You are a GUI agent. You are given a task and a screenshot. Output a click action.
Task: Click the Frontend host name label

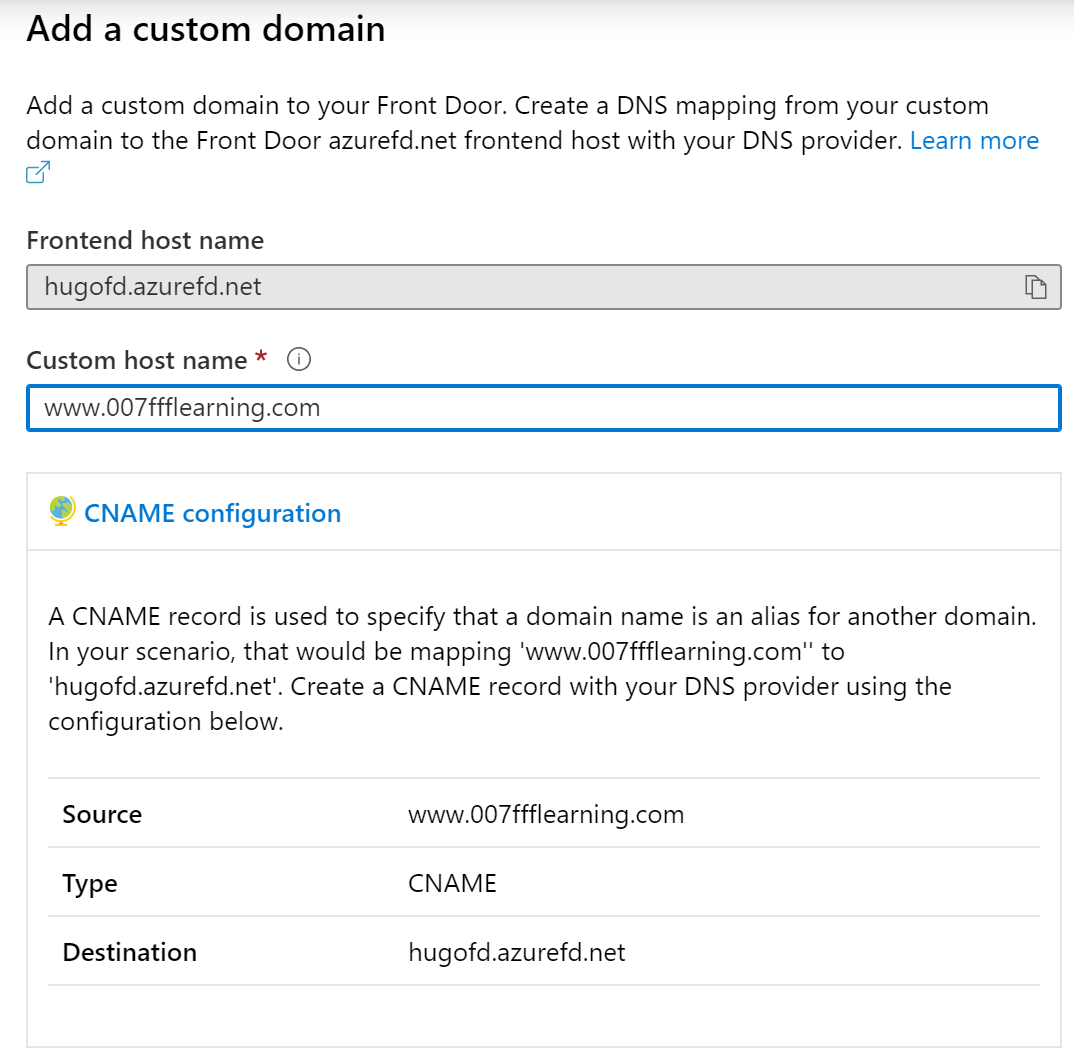(x=145, y=241)
